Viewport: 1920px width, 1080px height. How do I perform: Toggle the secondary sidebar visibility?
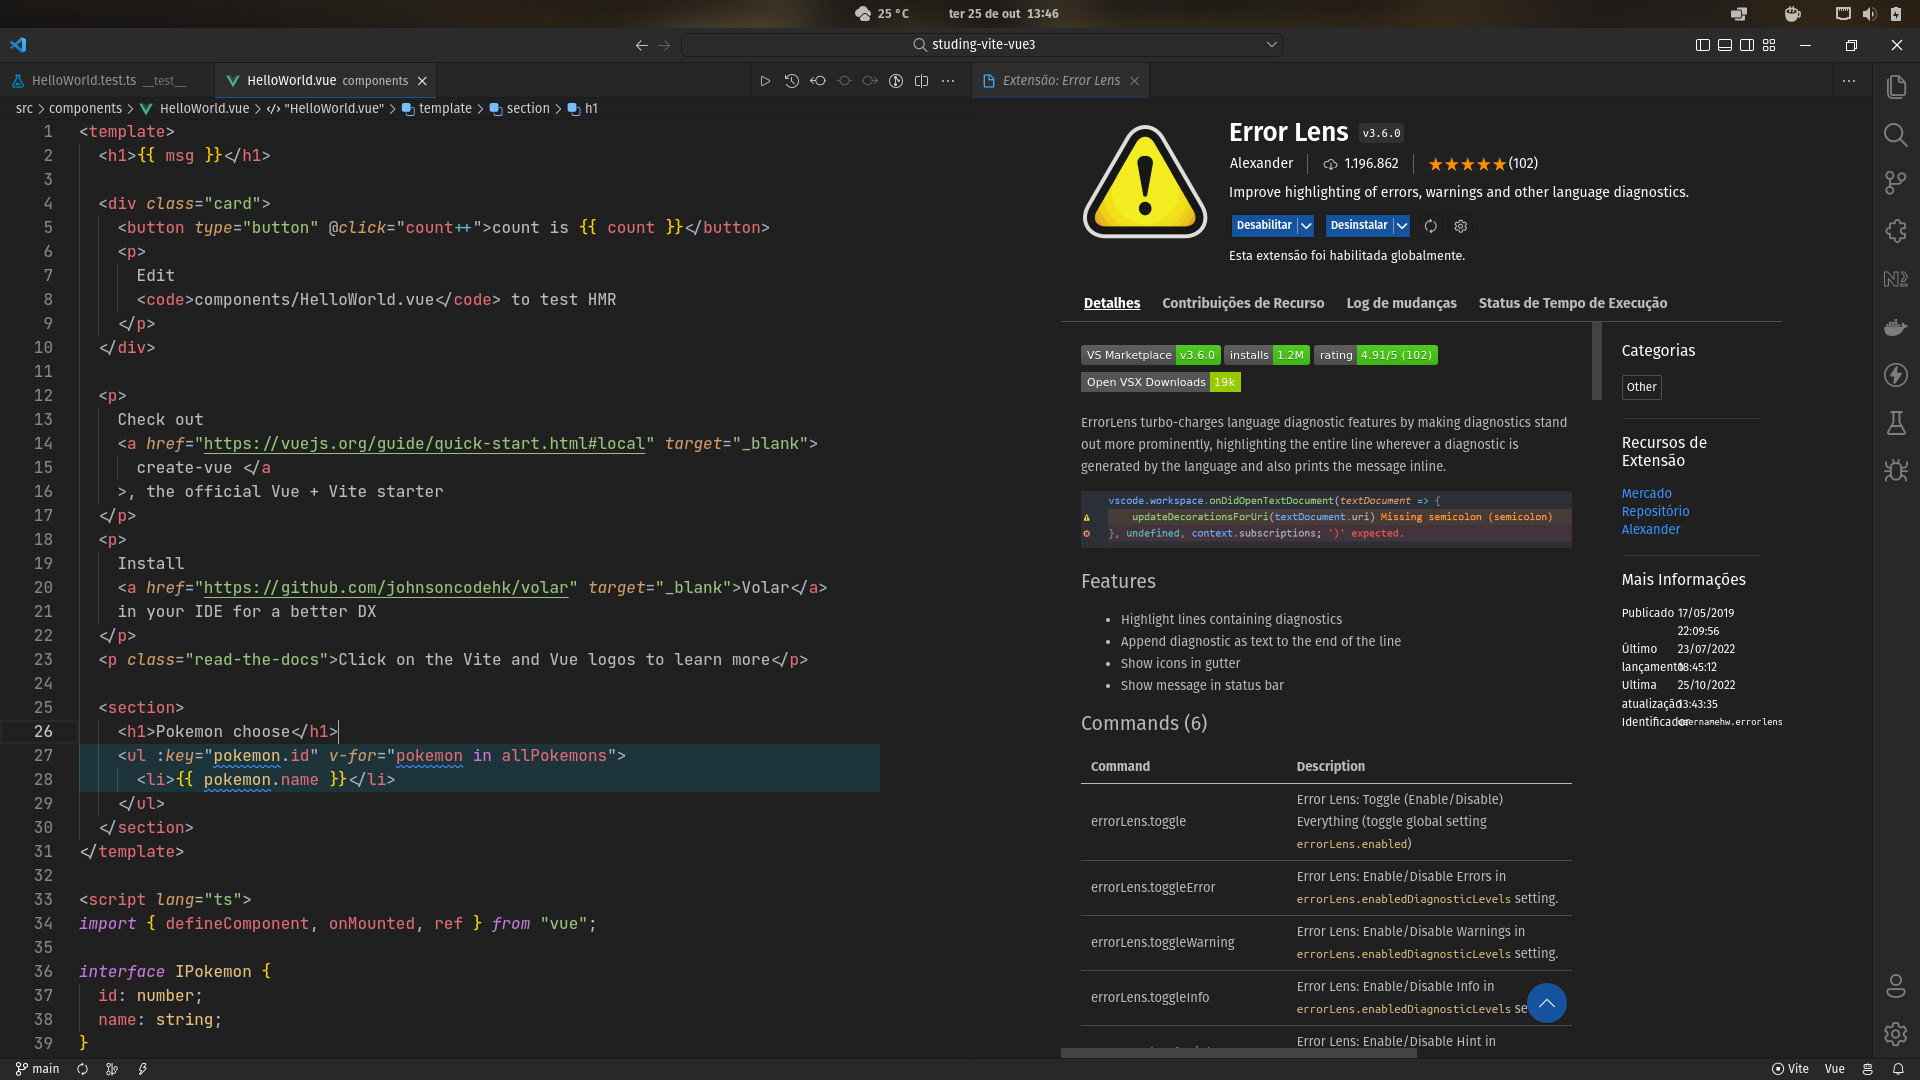pyautogui.click(x=1746, y=45)
